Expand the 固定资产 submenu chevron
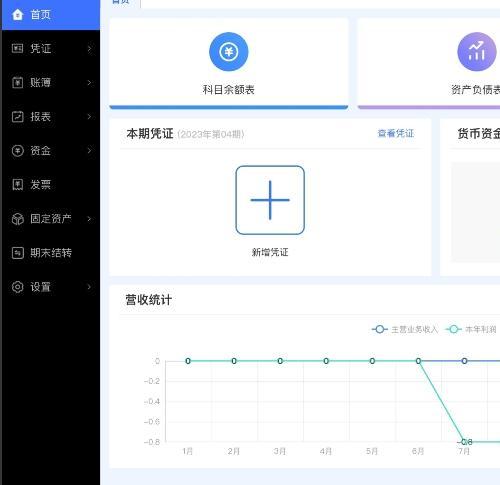This screenshot has height=485, width=500. 89,219
